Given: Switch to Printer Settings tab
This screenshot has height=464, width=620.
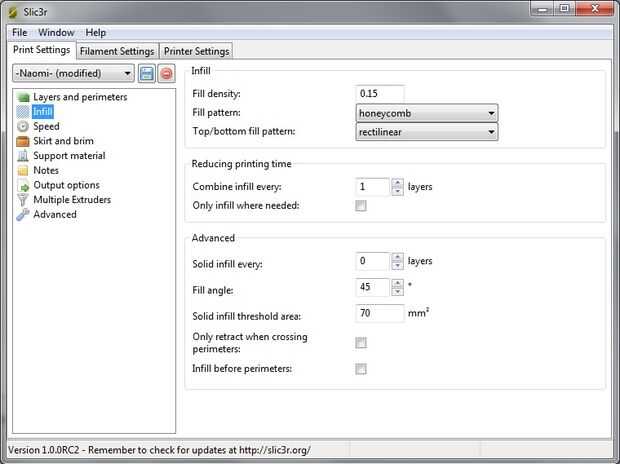Looking at the screenshot, I should [197, 51].
